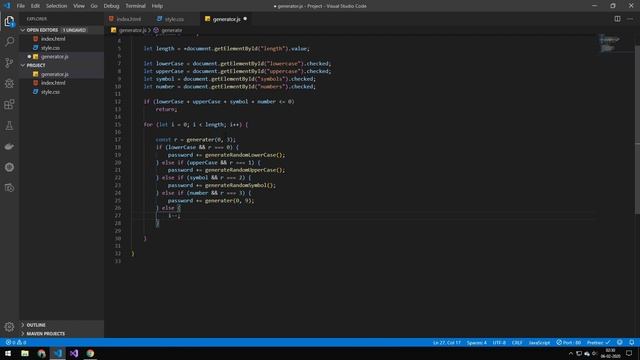The image size is (640, 360).
Task: Change the JavaScript language mode
Action: (539, 342)
